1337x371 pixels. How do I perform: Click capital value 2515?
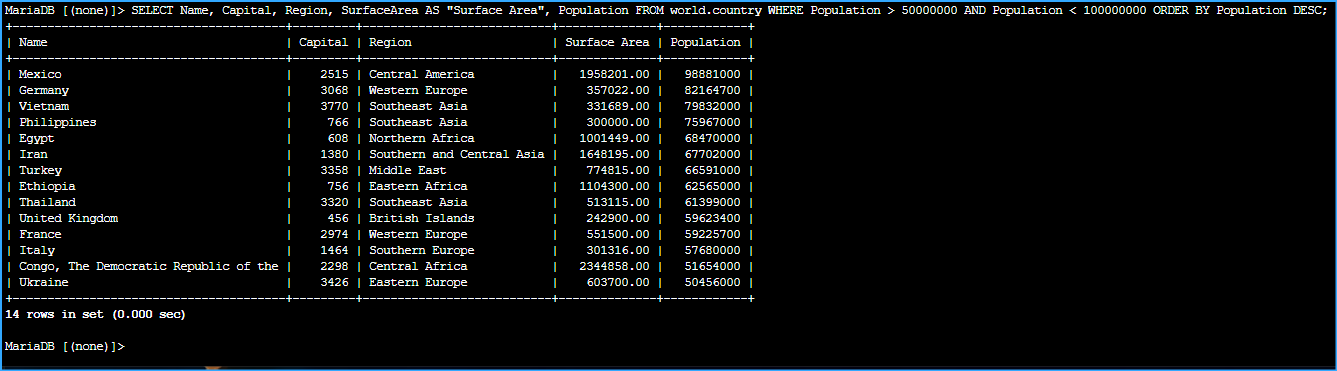[334, 75]
